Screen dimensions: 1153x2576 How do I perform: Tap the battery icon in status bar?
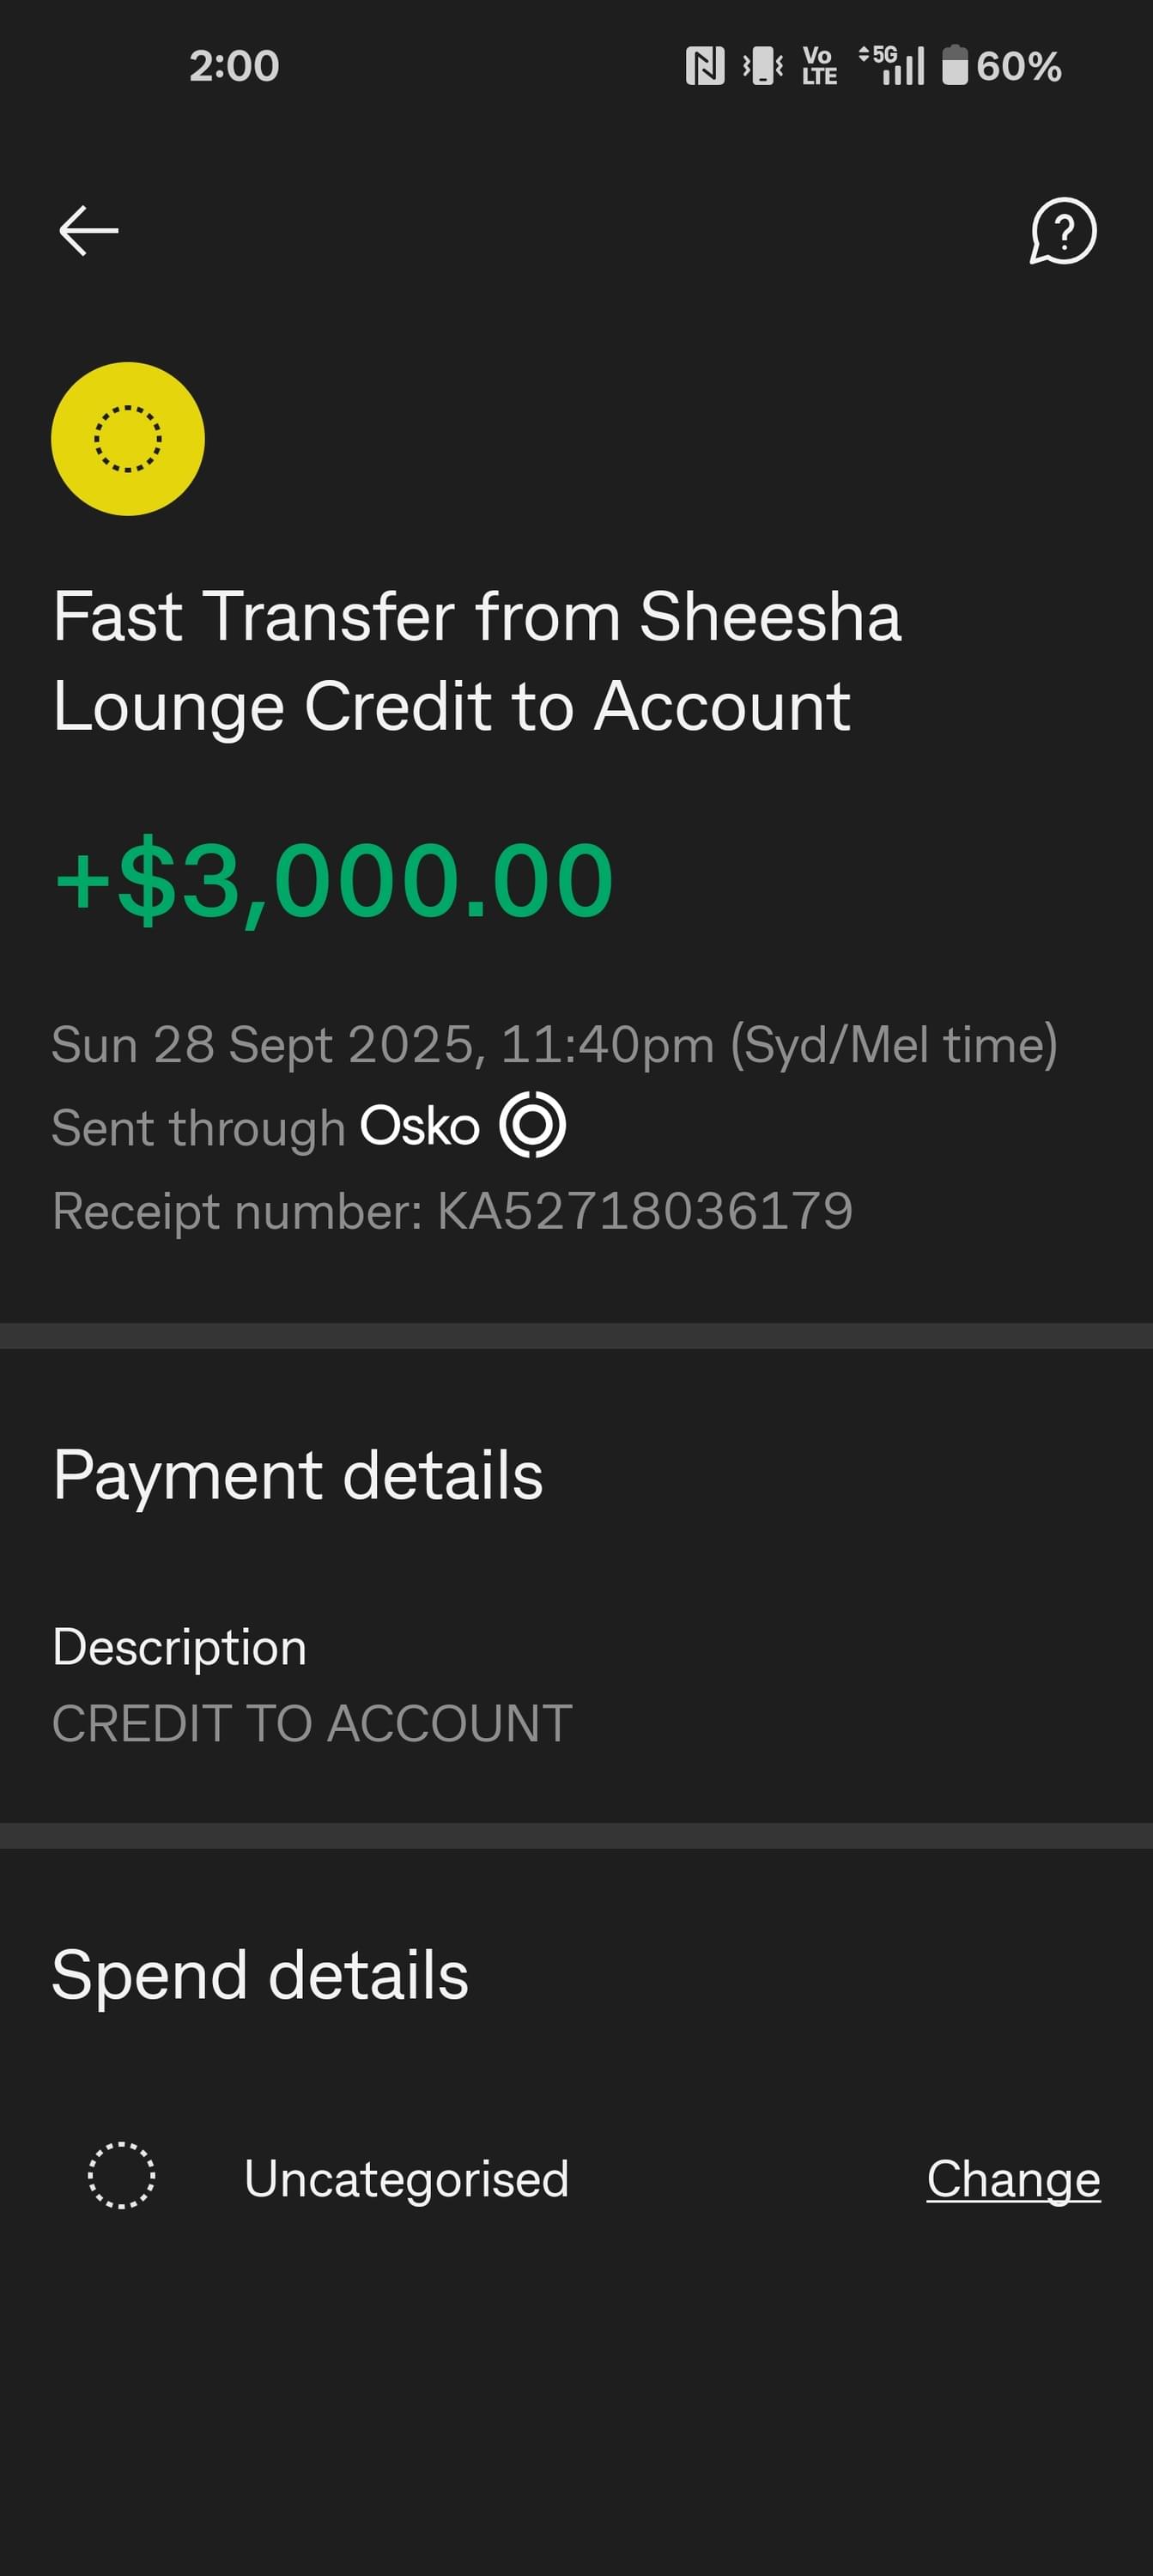click(x=955, y=66)
